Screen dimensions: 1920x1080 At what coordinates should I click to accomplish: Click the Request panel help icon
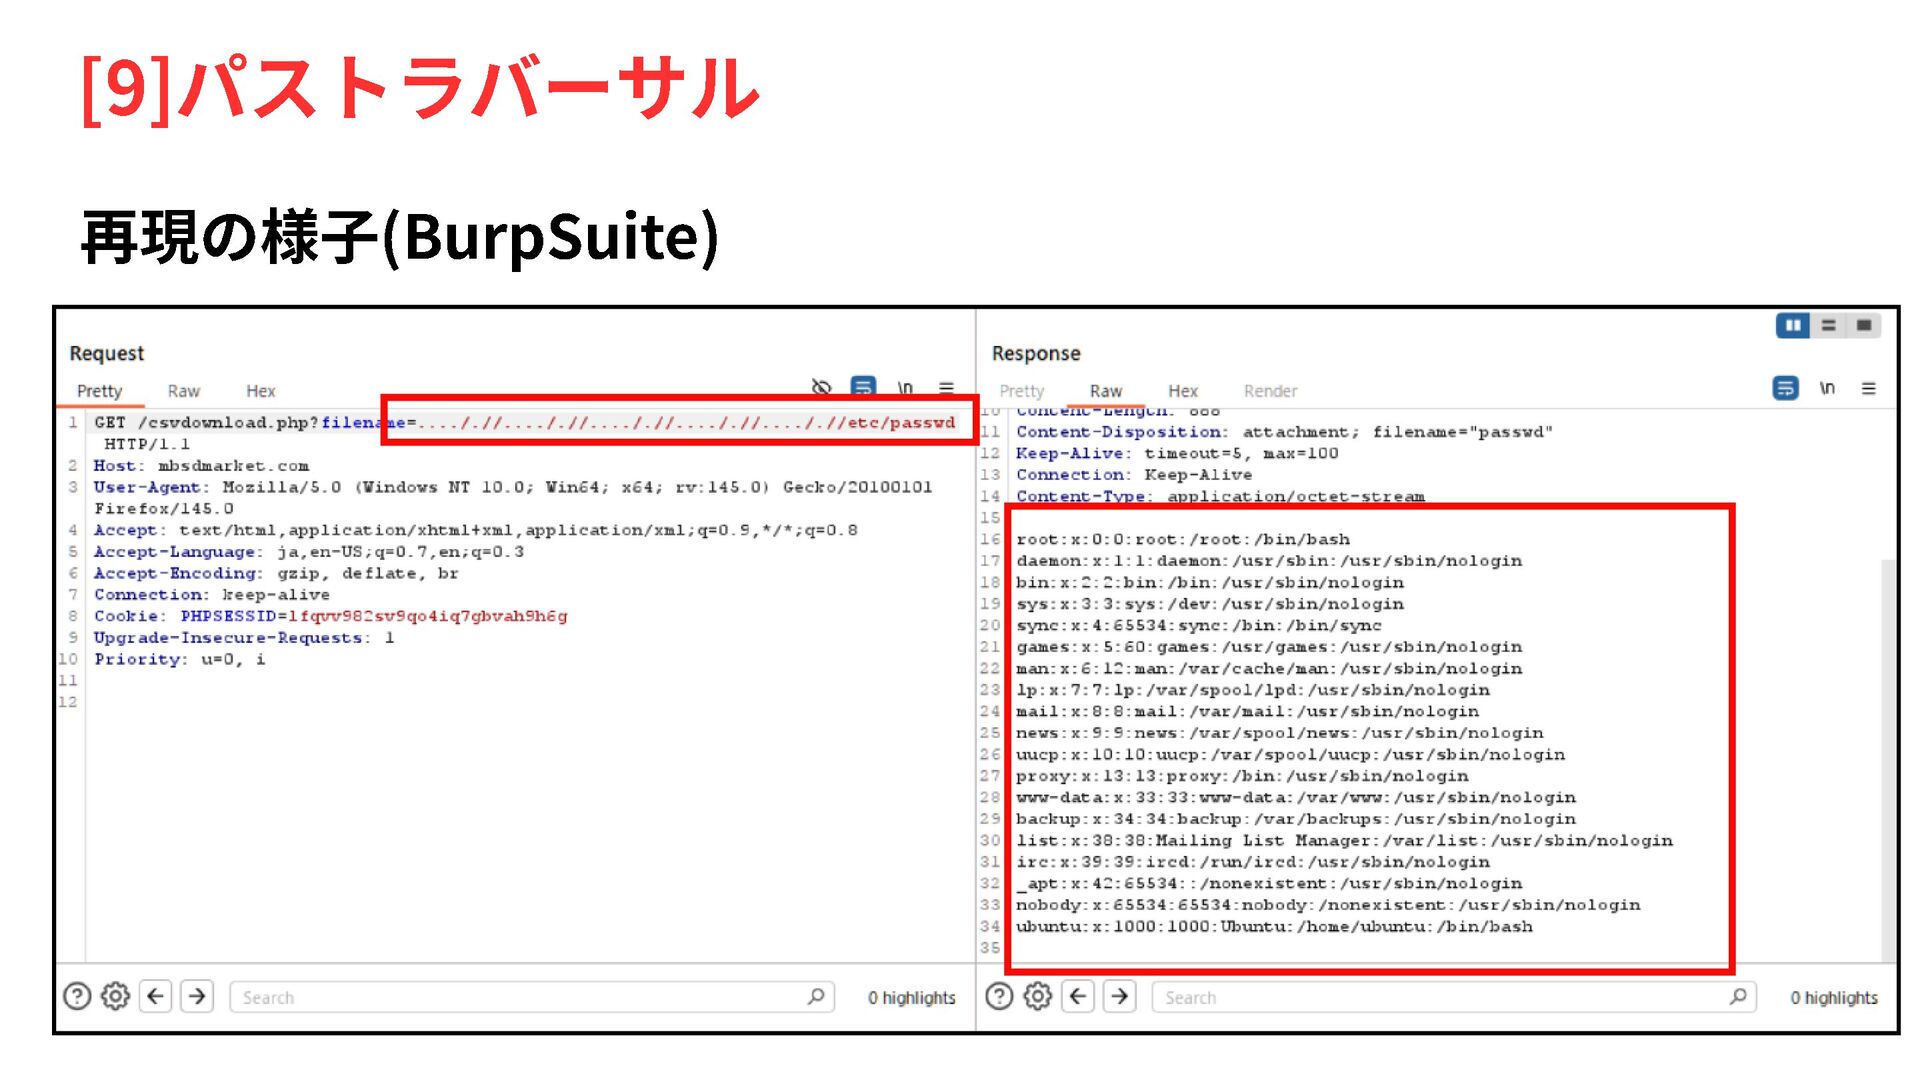point(77,996)
